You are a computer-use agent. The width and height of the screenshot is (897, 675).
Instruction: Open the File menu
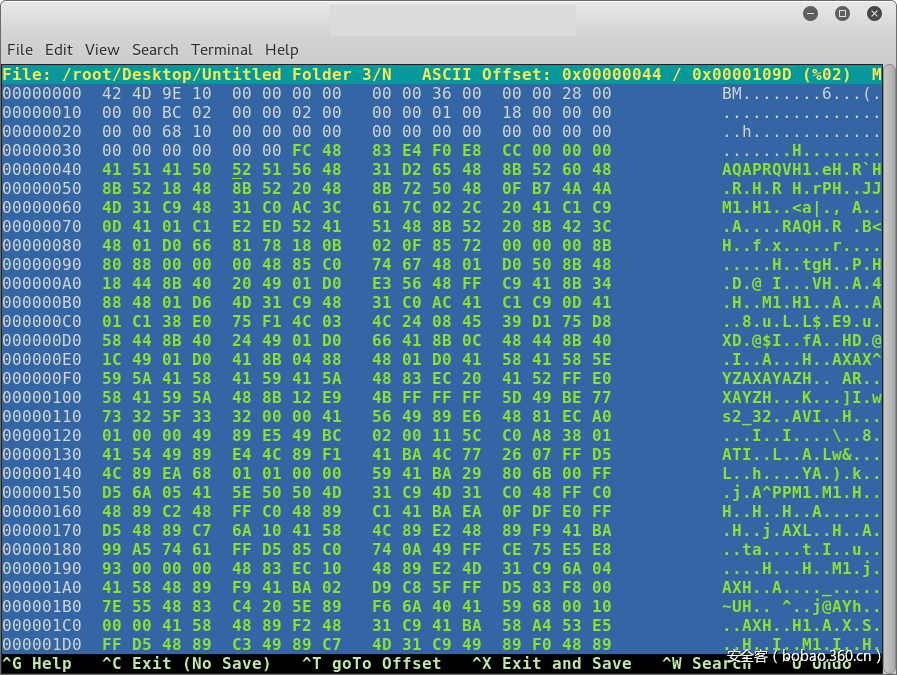click(20, 49)
